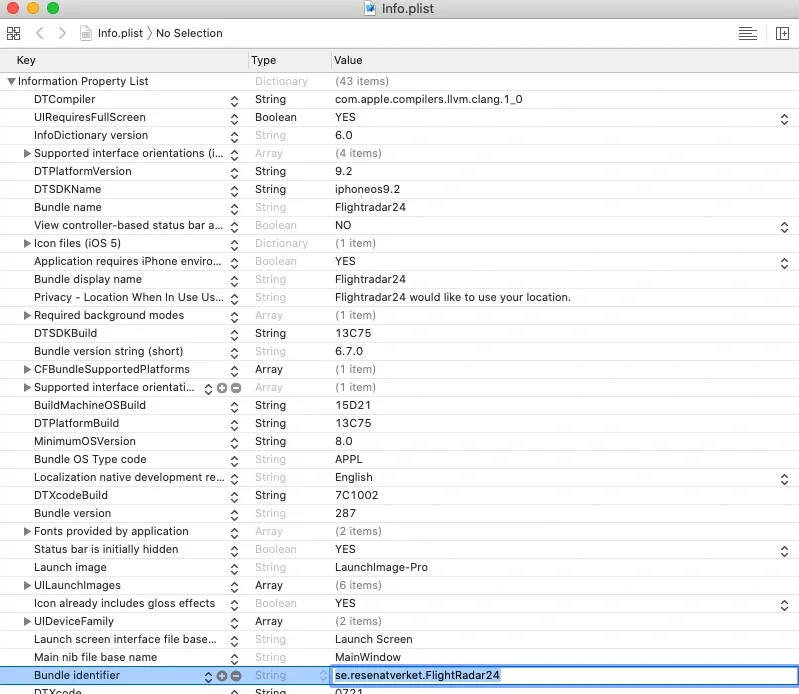This screenshot has height=694, width=799.
Task: Edit the Bundle identifier value field
Action: 564,675
